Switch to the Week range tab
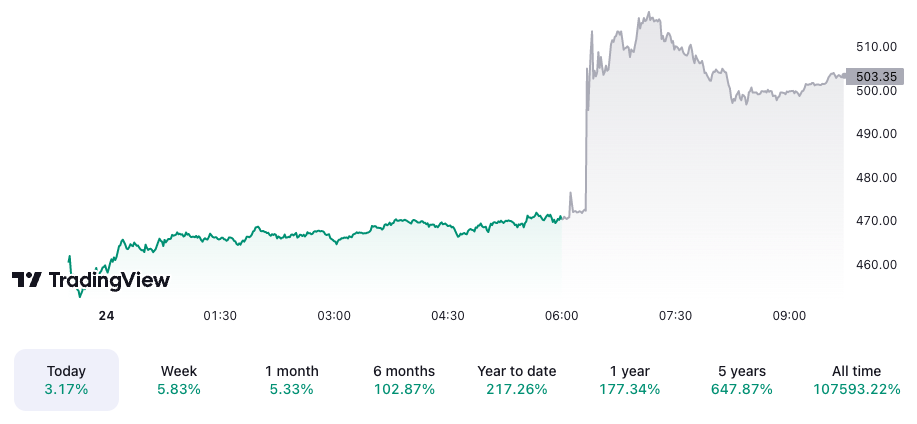 pos(179,380)
